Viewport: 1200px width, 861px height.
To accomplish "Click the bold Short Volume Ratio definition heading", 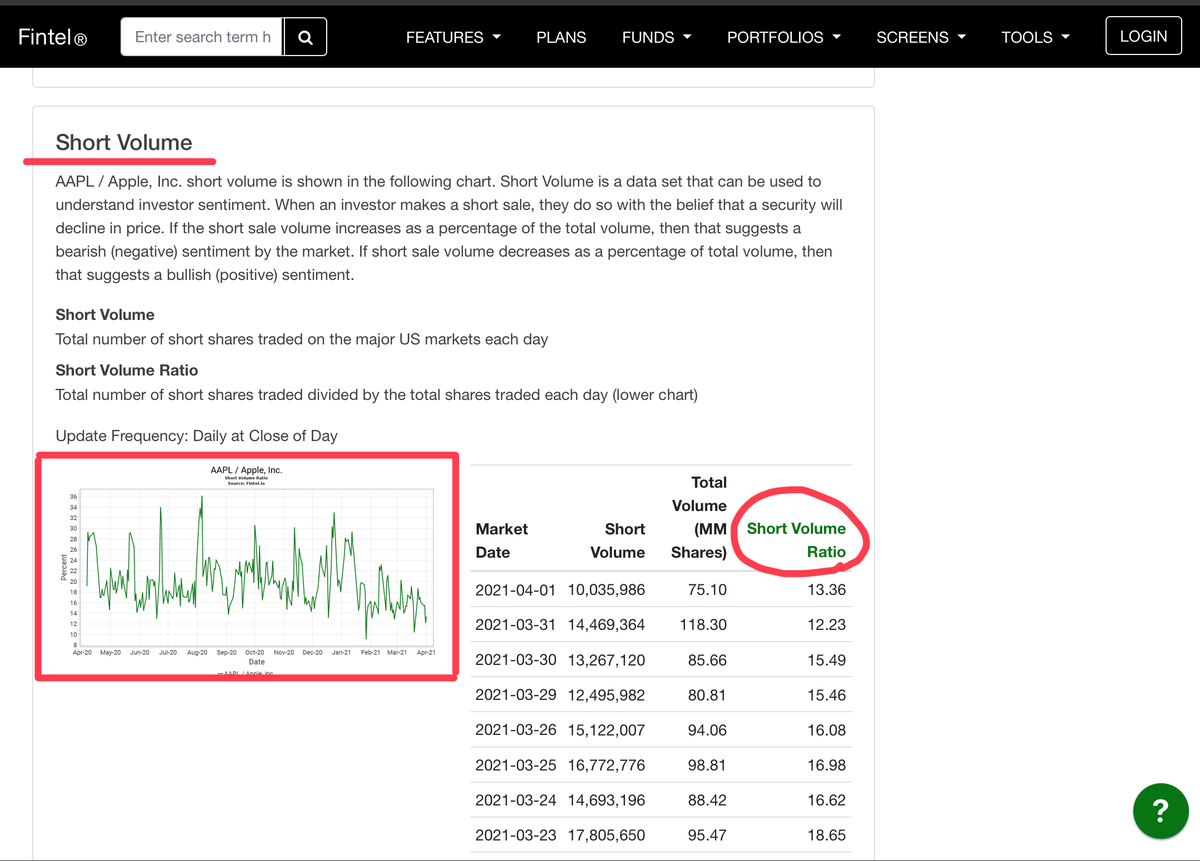I will pyautogui.click(x=127, y=370).
